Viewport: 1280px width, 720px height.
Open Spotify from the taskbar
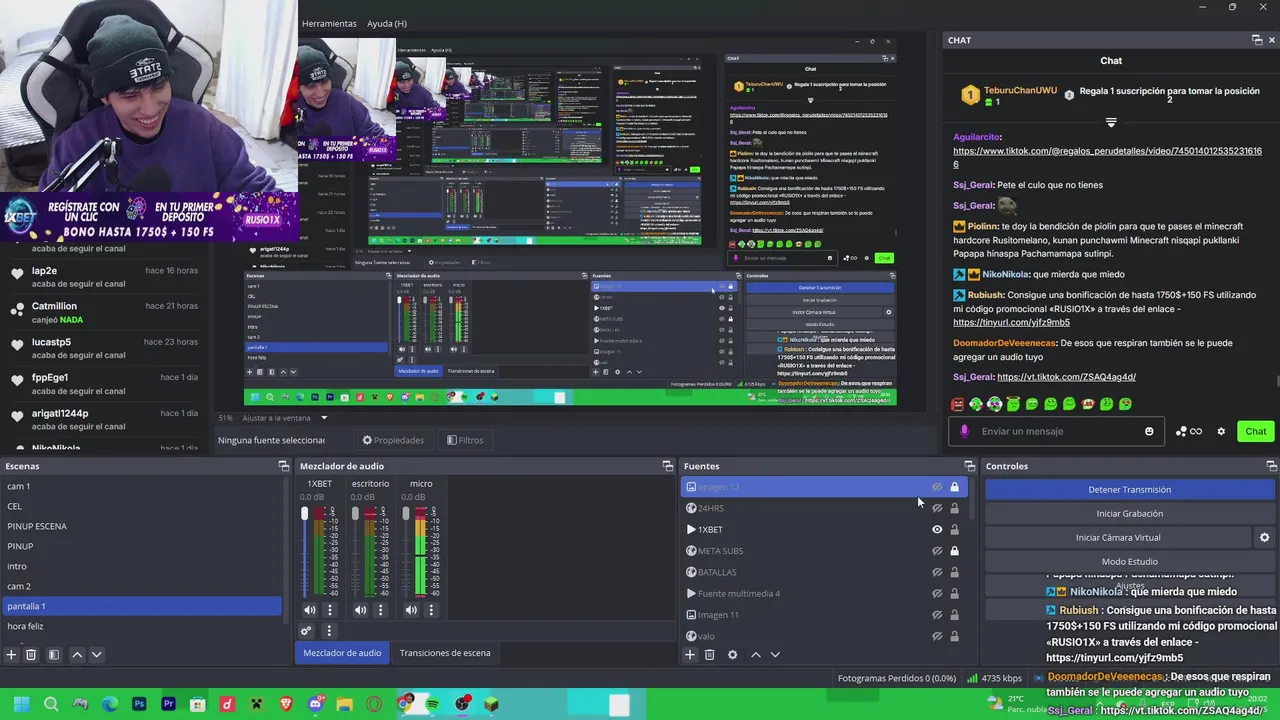[x=432, y=704]
